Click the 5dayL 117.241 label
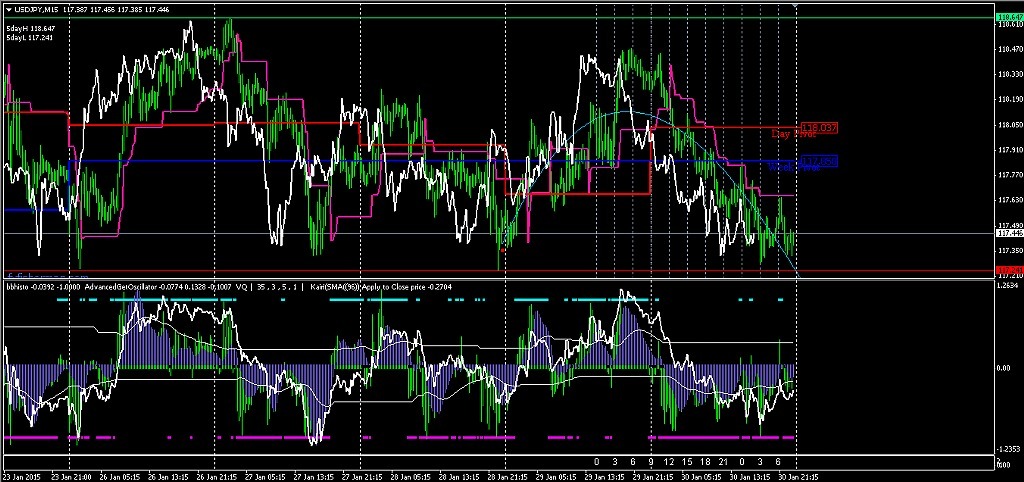The image size is (1024, 482). (30, 38)
